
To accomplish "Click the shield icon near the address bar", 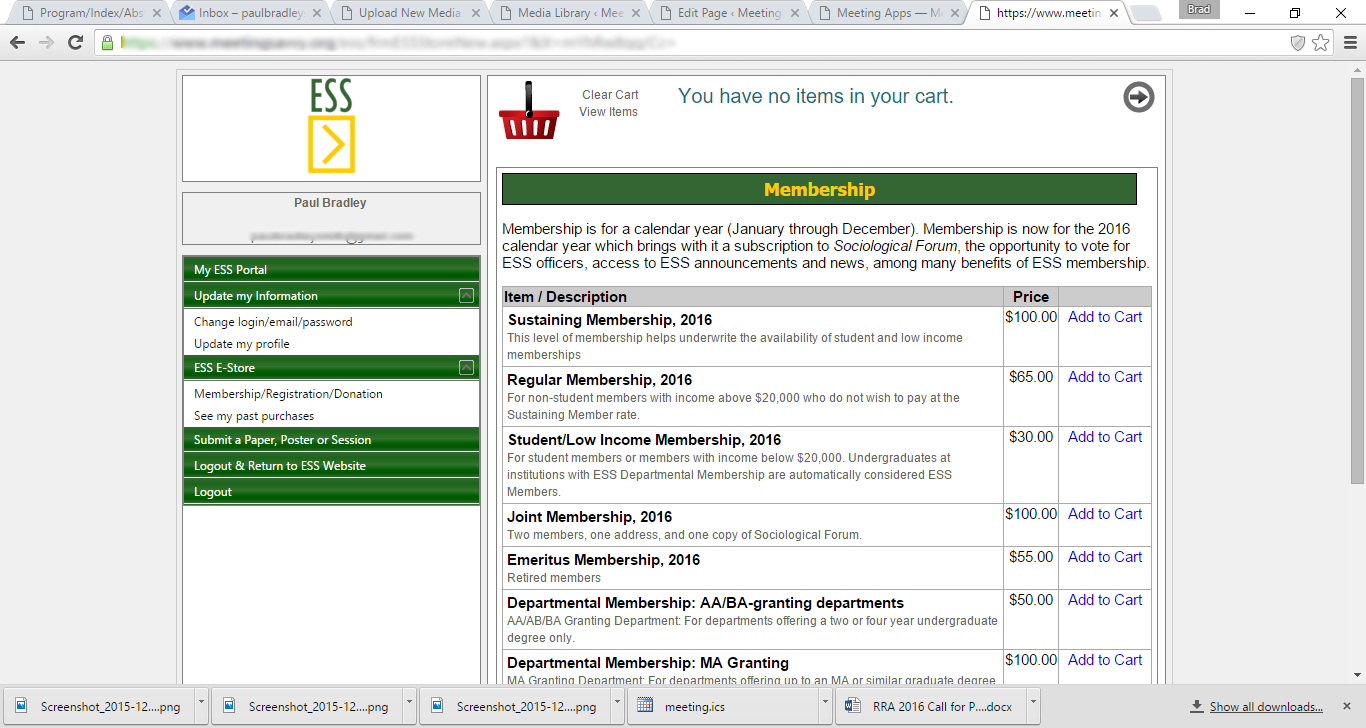I will point(1298,44).
